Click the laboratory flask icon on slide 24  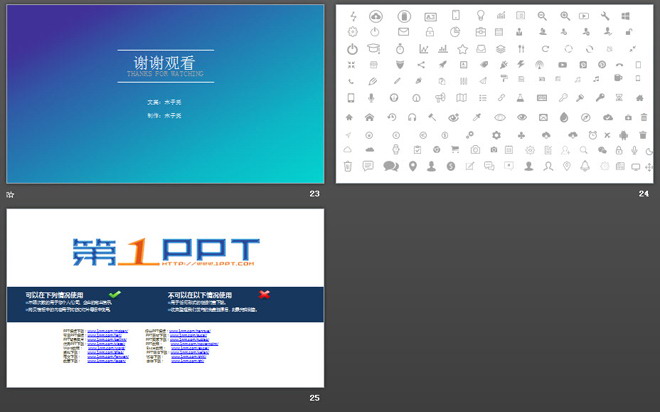(x=521, y=98)
